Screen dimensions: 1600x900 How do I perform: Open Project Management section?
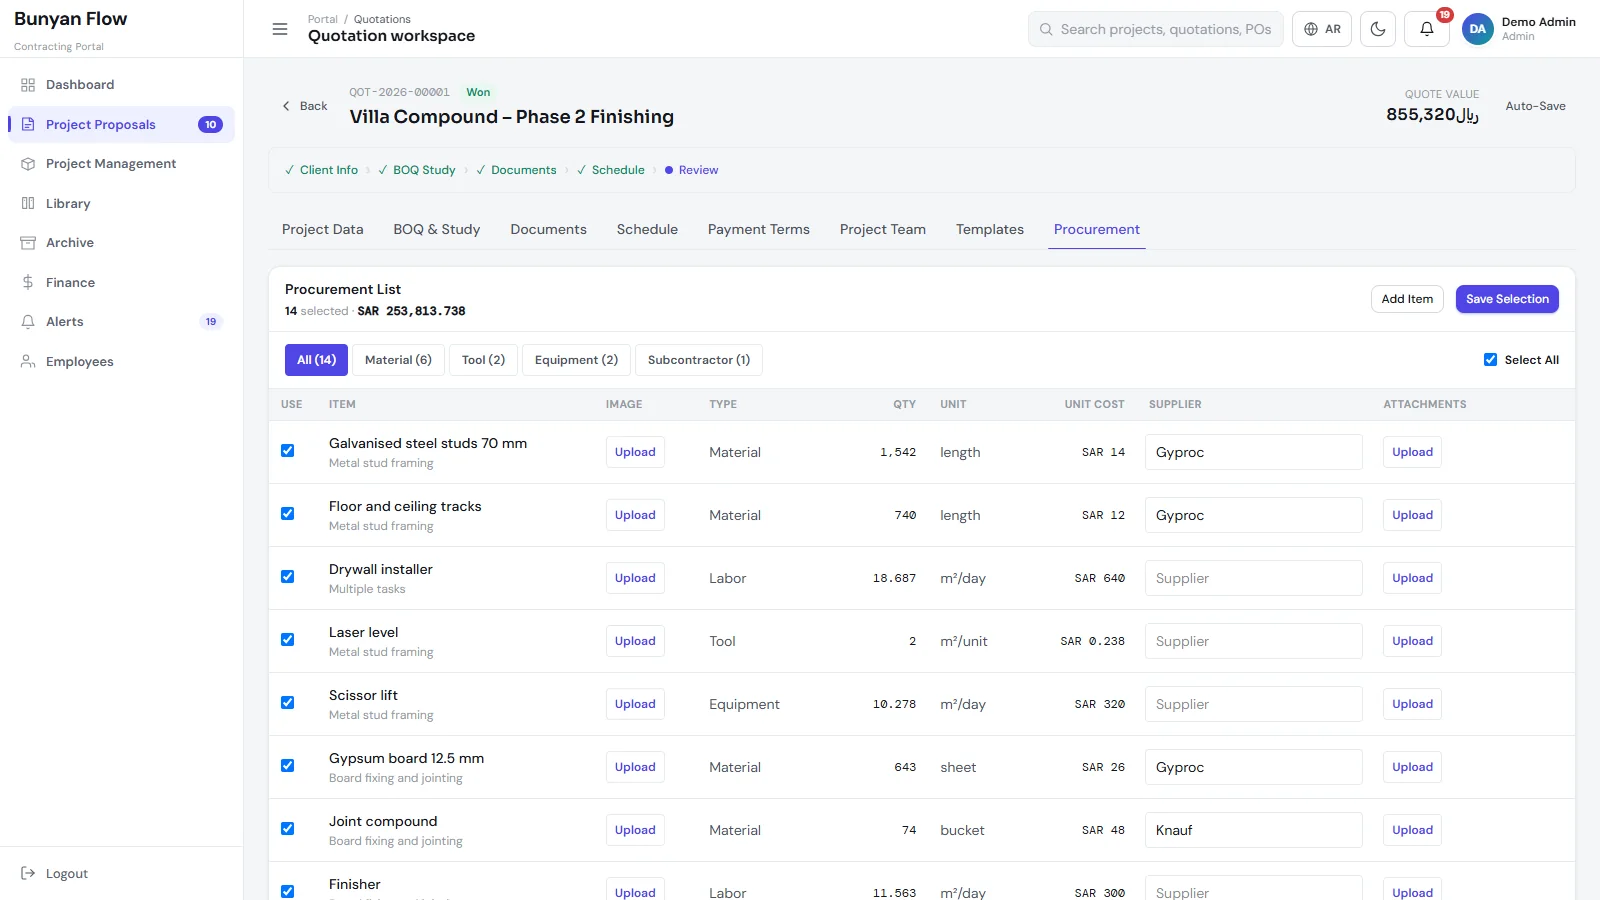pyautogui.click(x=121, y=164)
